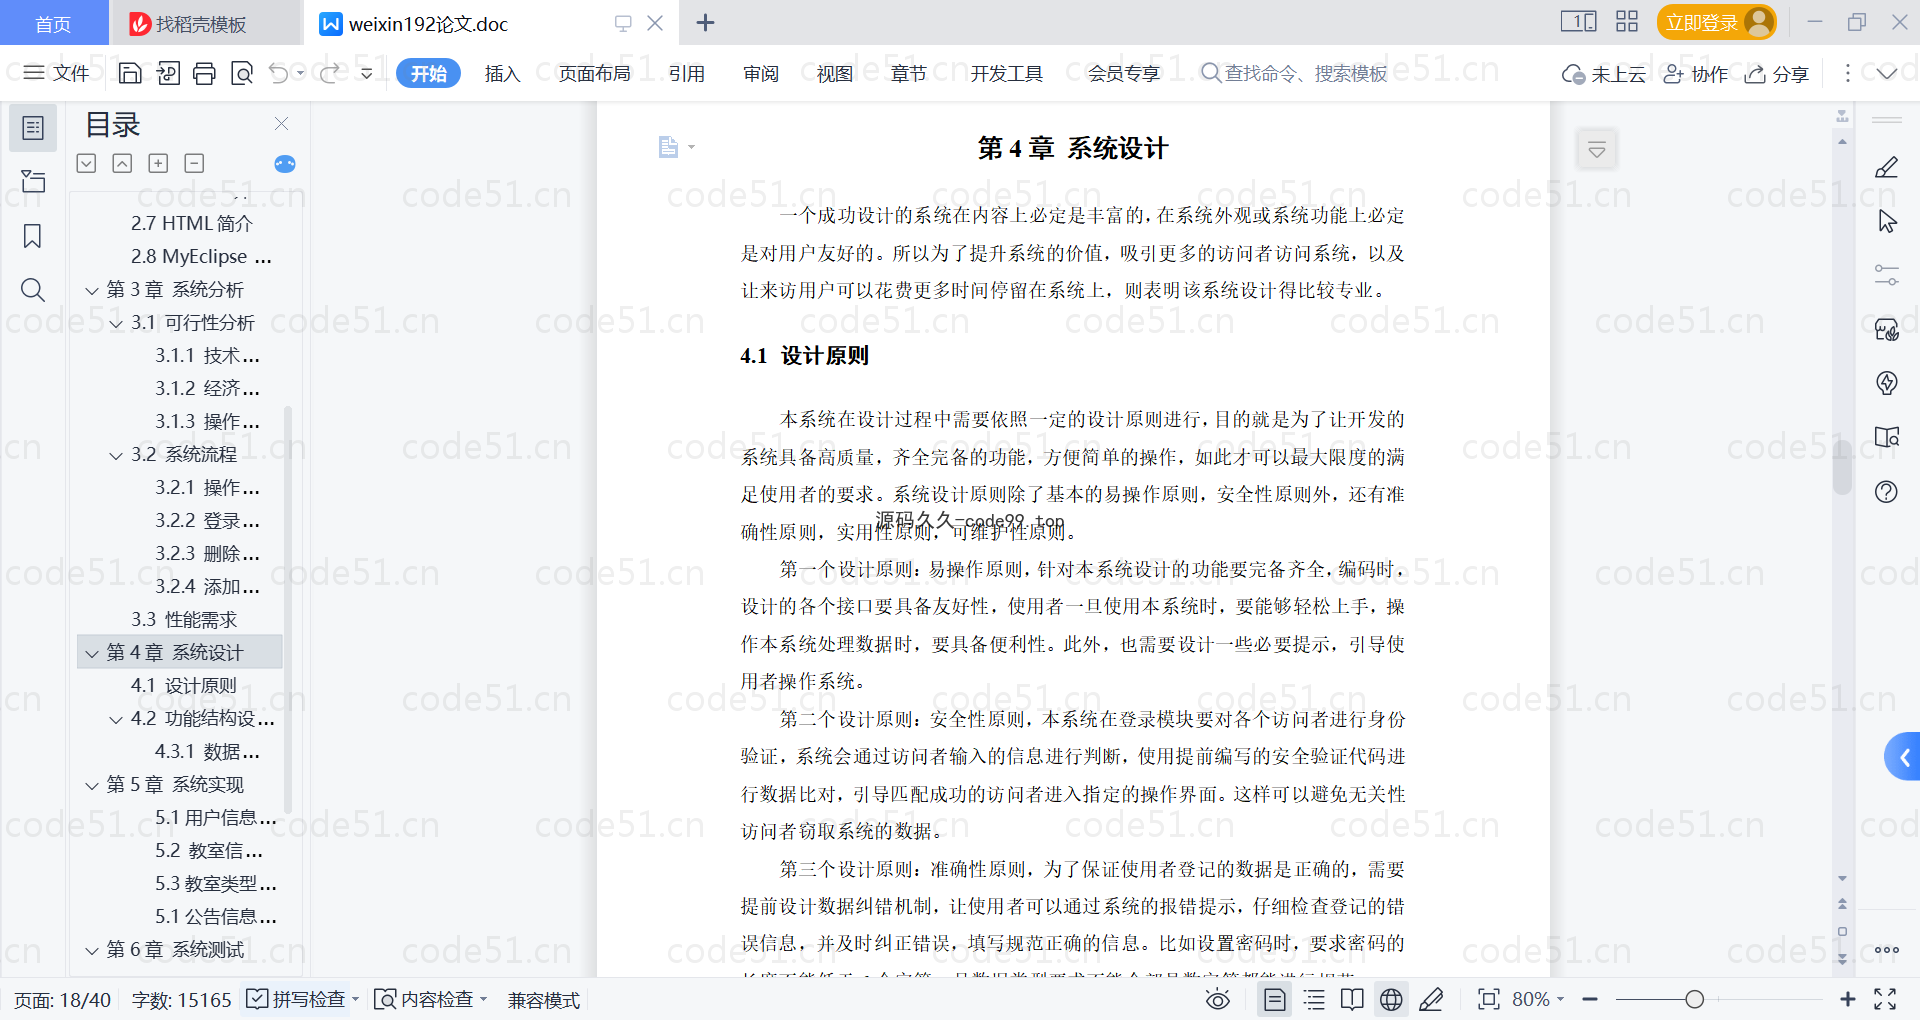Demote outline level minus icon
1920x1020 pixels.
[x=194, y=163]
